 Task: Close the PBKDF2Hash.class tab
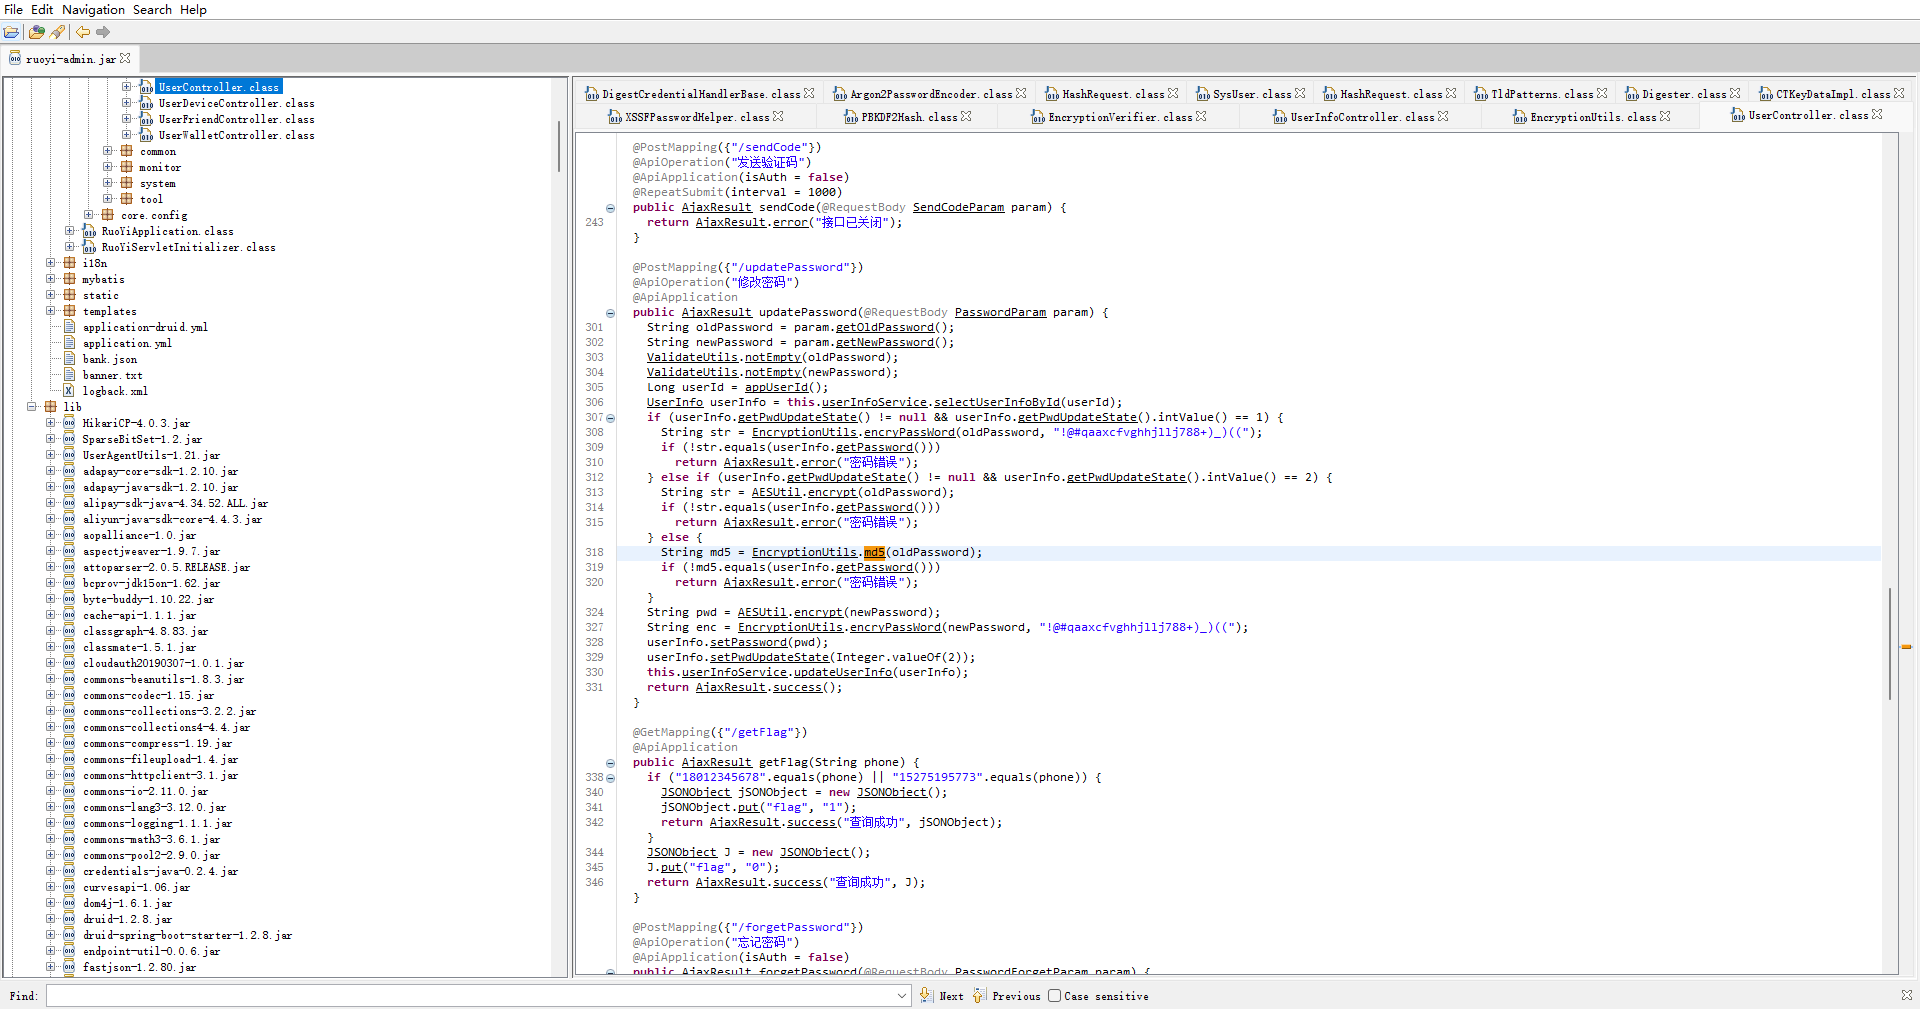966,116
